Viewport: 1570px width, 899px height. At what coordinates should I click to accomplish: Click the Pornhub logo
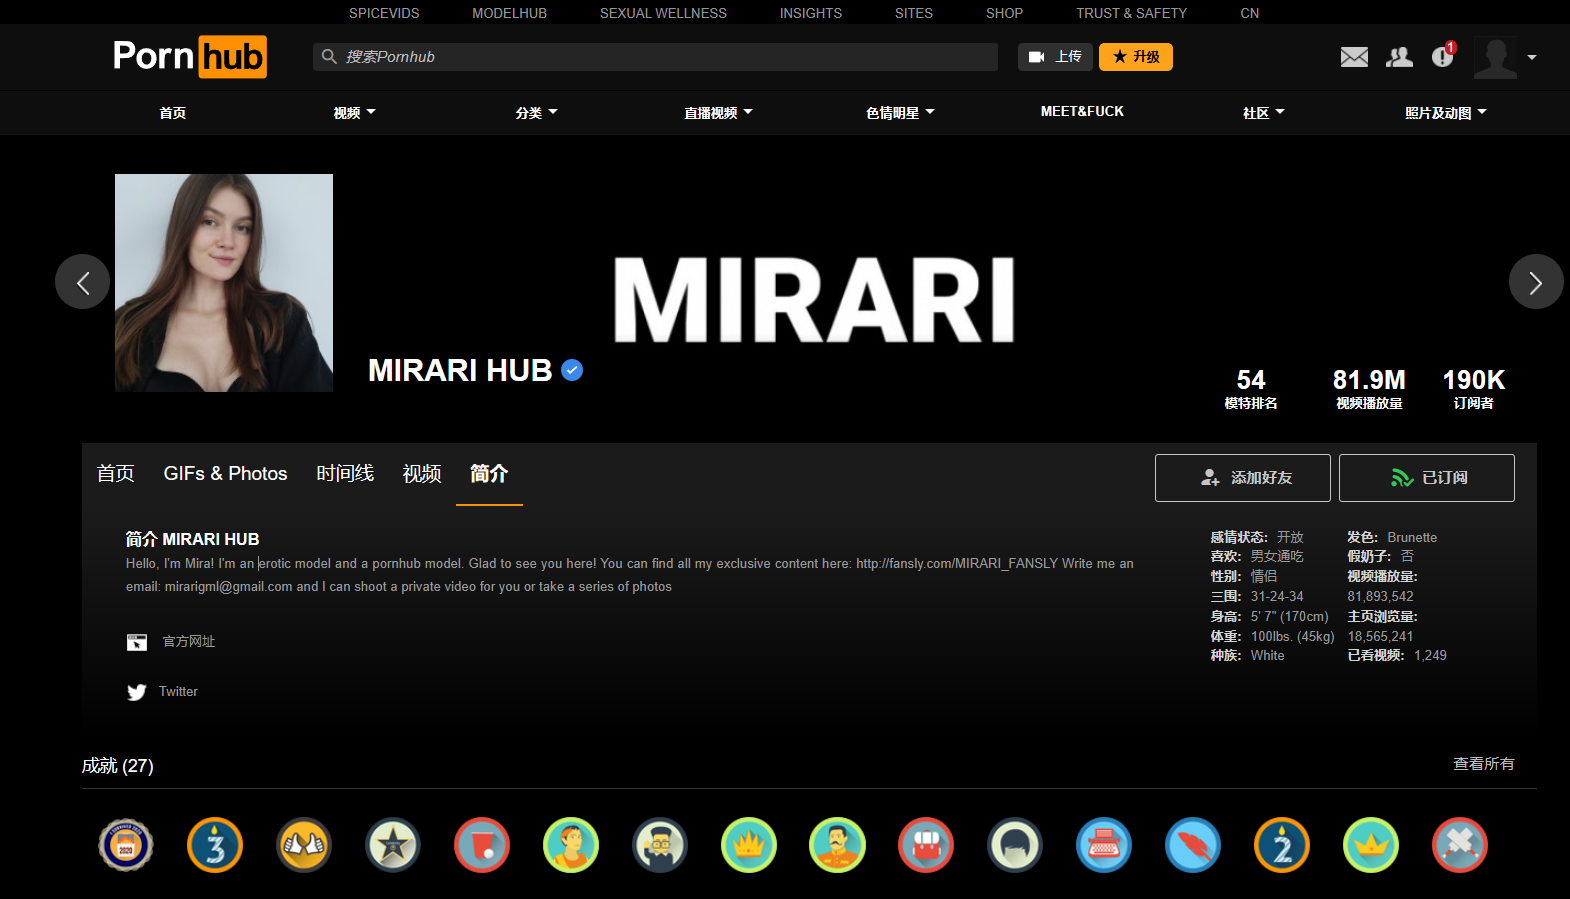tap(190, 57)
